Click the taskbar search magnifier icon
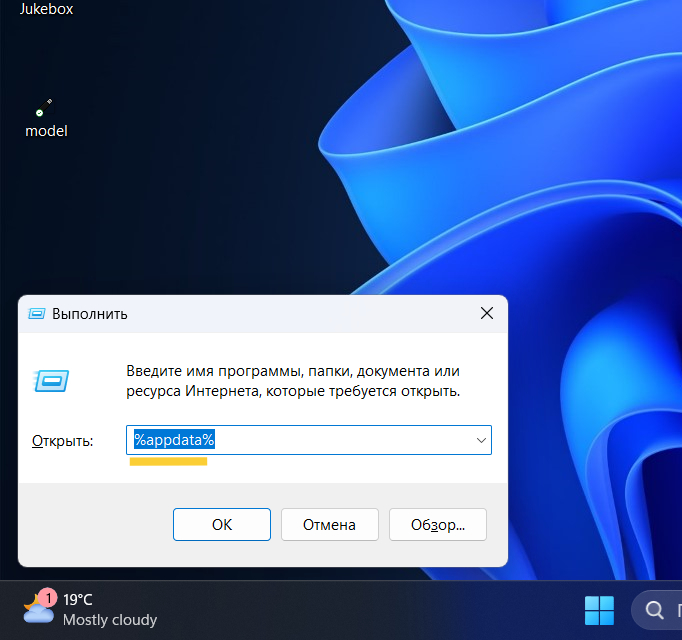The height and width of the screenshot is (640, 682). coord(654,610)
